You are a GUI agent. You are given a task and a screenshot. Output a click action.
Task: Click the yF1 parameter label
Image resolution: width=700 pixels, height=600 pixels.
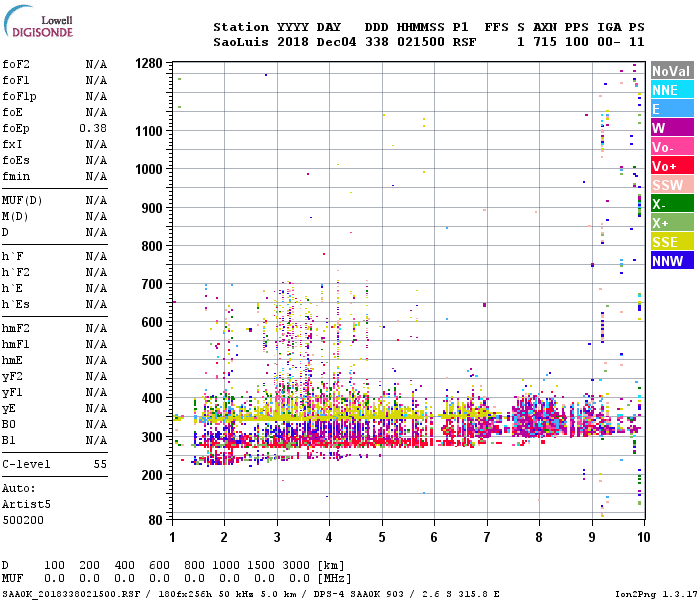[12, 393]
